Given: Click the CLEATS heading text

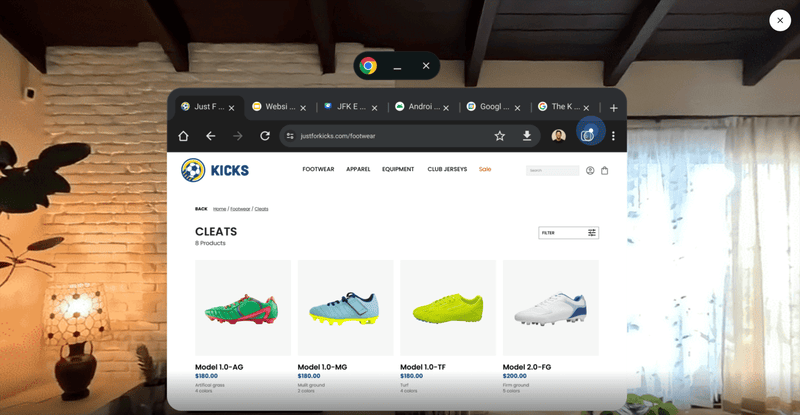Looking at the screenshot, I should pyautogui.click(x=216, y=232).
